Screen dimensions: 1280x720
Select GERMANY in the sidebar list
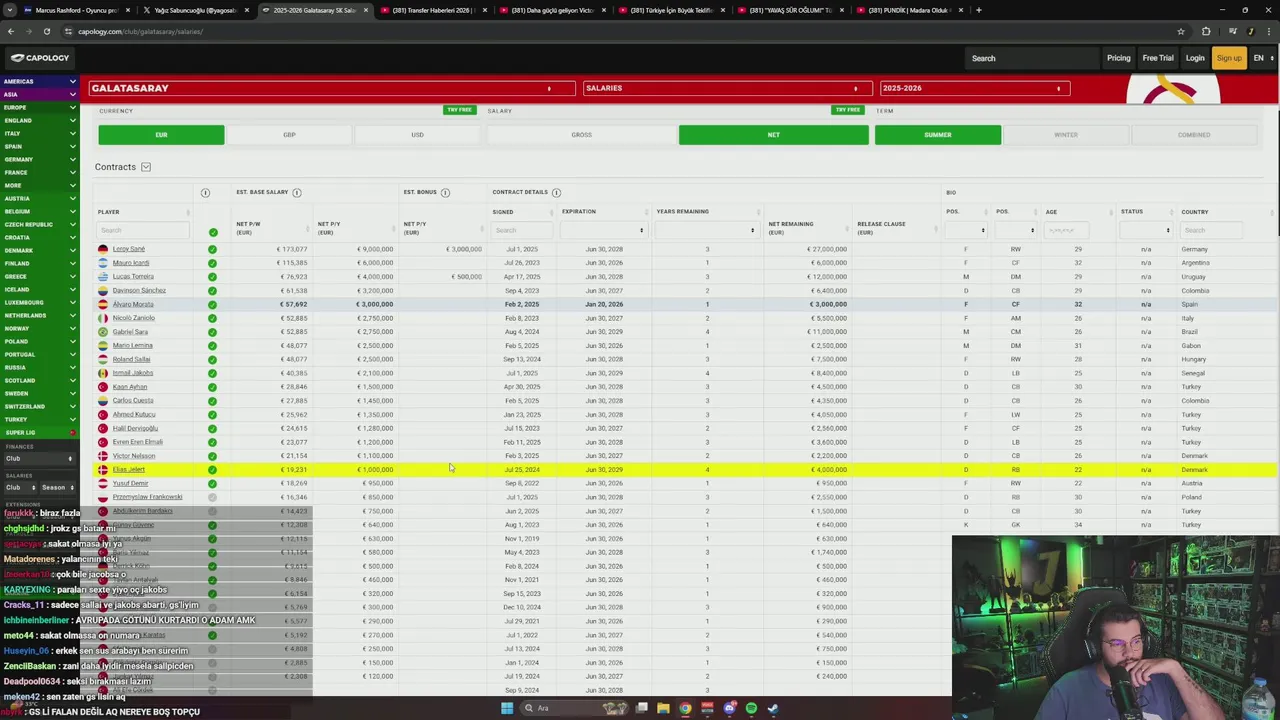click(x=38, y=159)
